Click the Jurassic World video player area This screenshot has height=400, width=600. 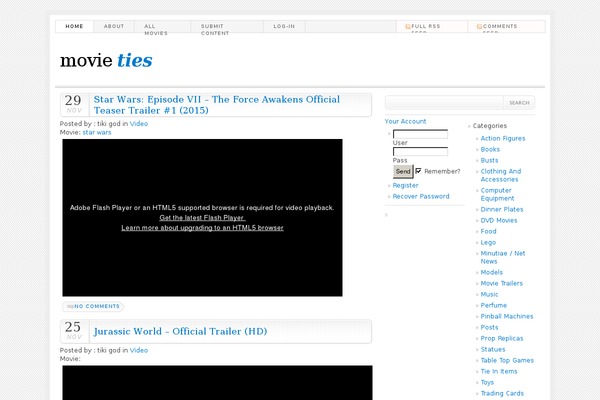point(217,383)
